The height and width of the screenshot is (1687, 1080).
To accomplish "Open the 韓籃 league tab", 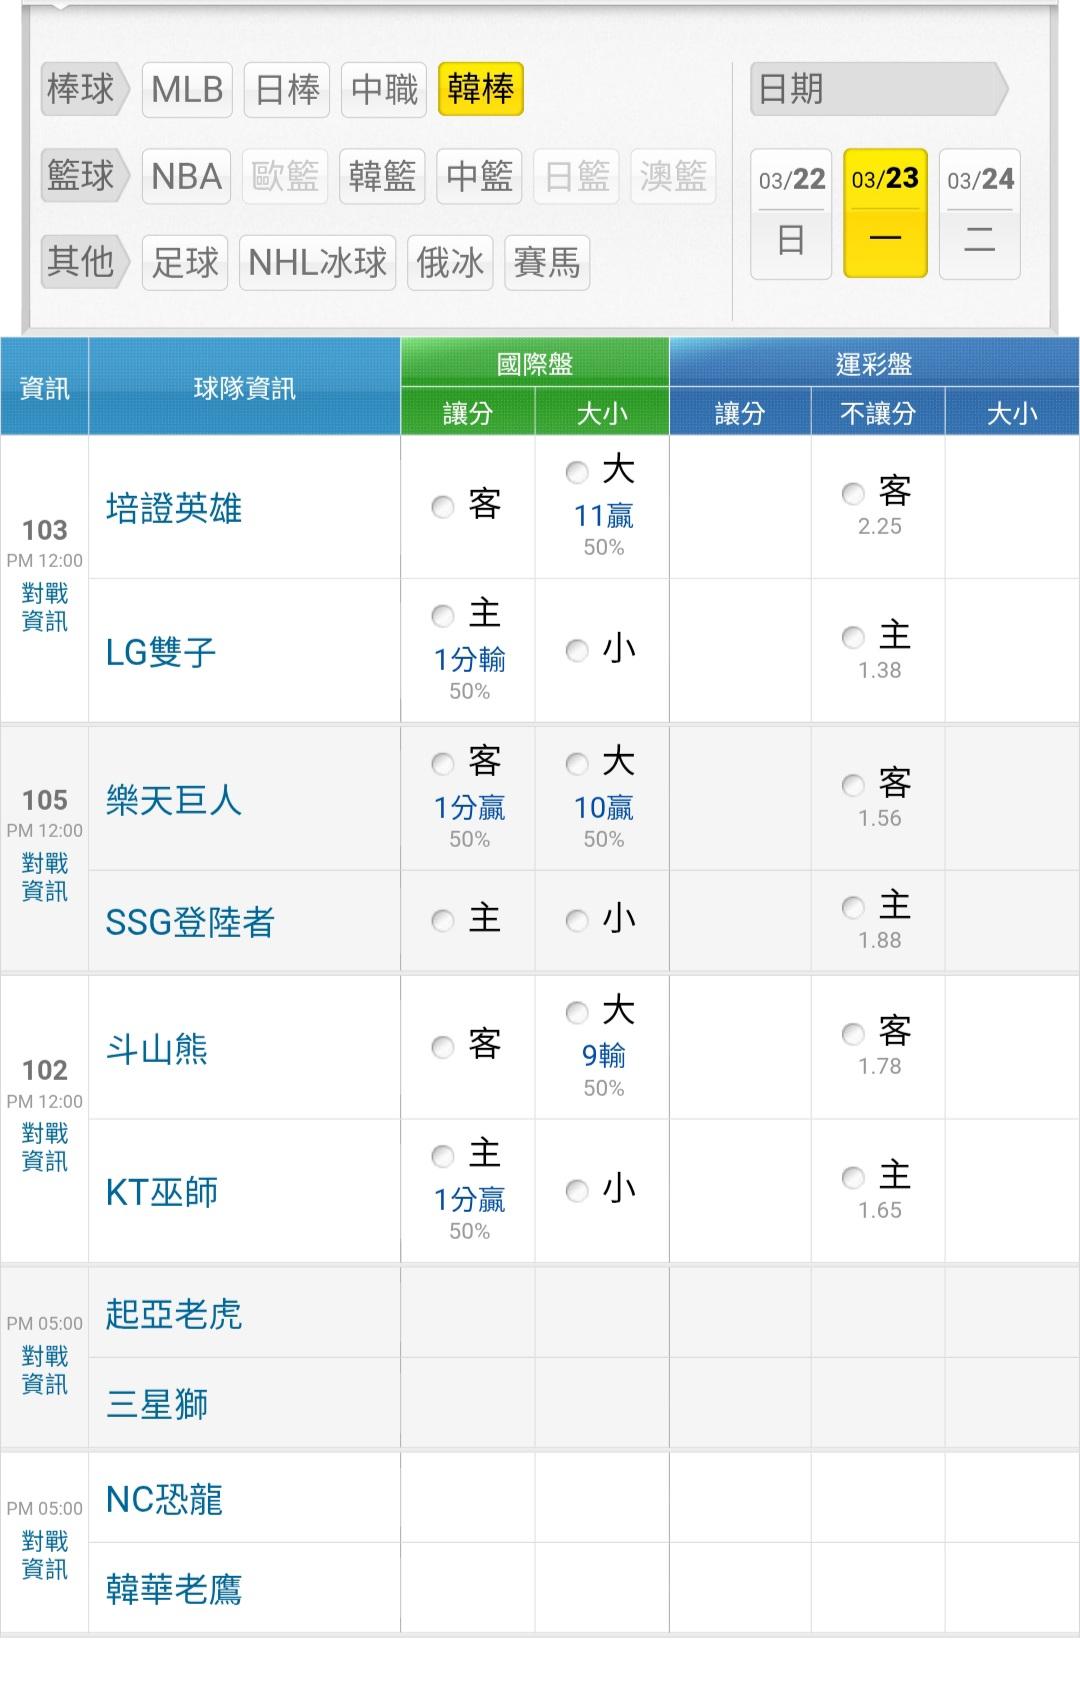I will 382,177.
